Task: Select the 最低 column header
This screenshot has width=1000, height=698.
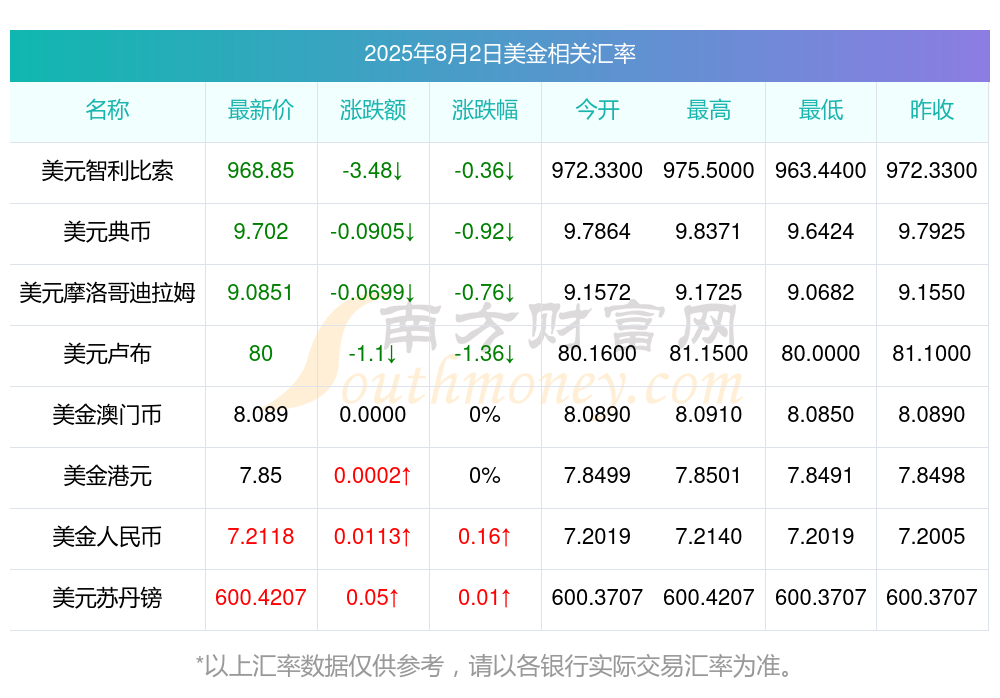Action: 821,110
